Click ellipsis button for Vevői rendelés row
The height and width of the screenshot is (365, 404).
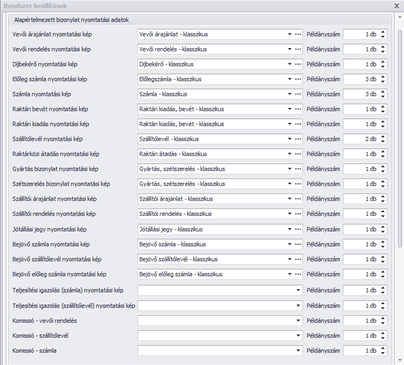[x=298, y=49]
